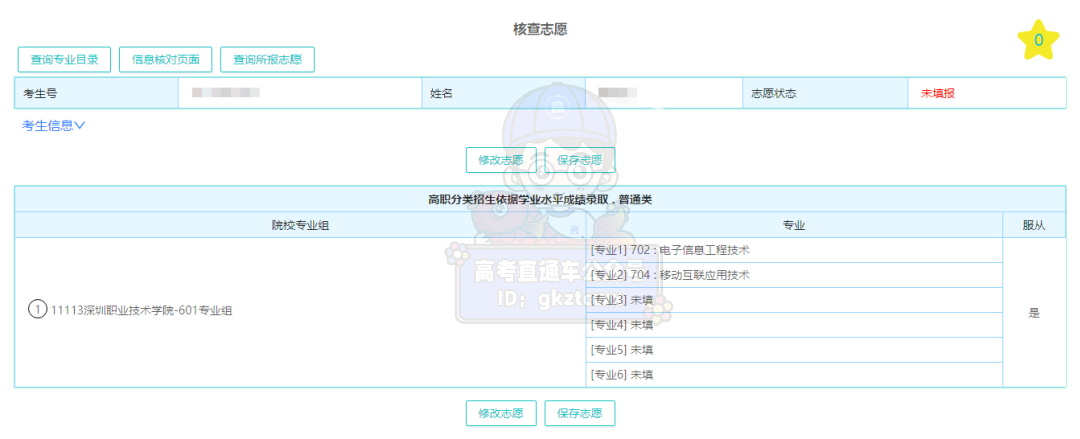The width and height of the screenshot is (1080, 439).
Task: Click the red 未填报 status text
Action: click(937, 94)
